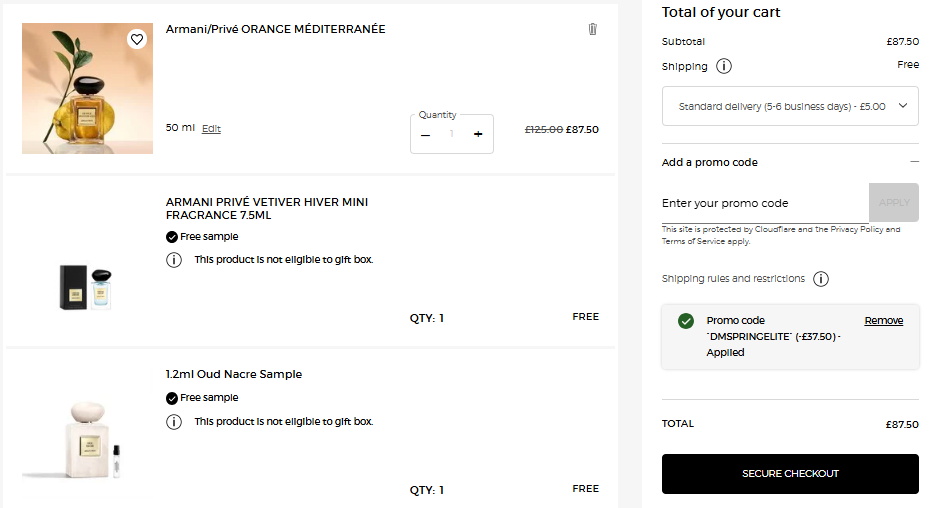The height and width of the screenshot is (508, 933).
Task: Open Orange Méditerranée product image
Action: (x=87, y=89)
